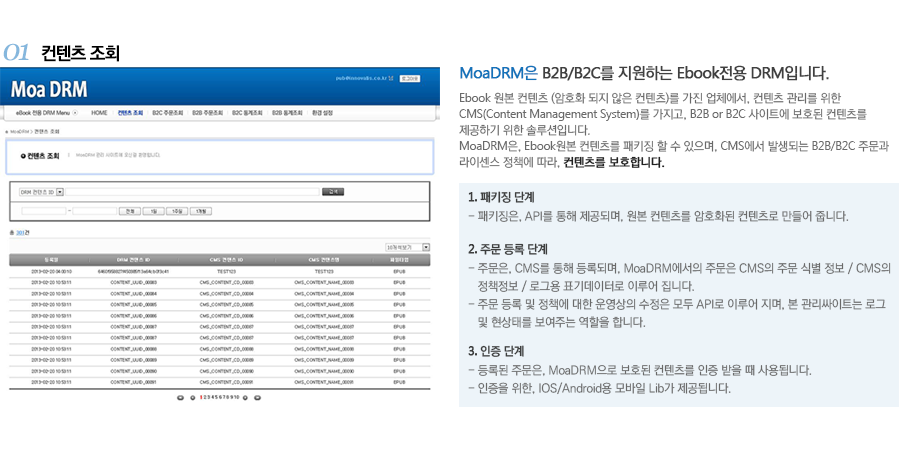
Task: Select the 전체 period button
Action: coord(130,212)
